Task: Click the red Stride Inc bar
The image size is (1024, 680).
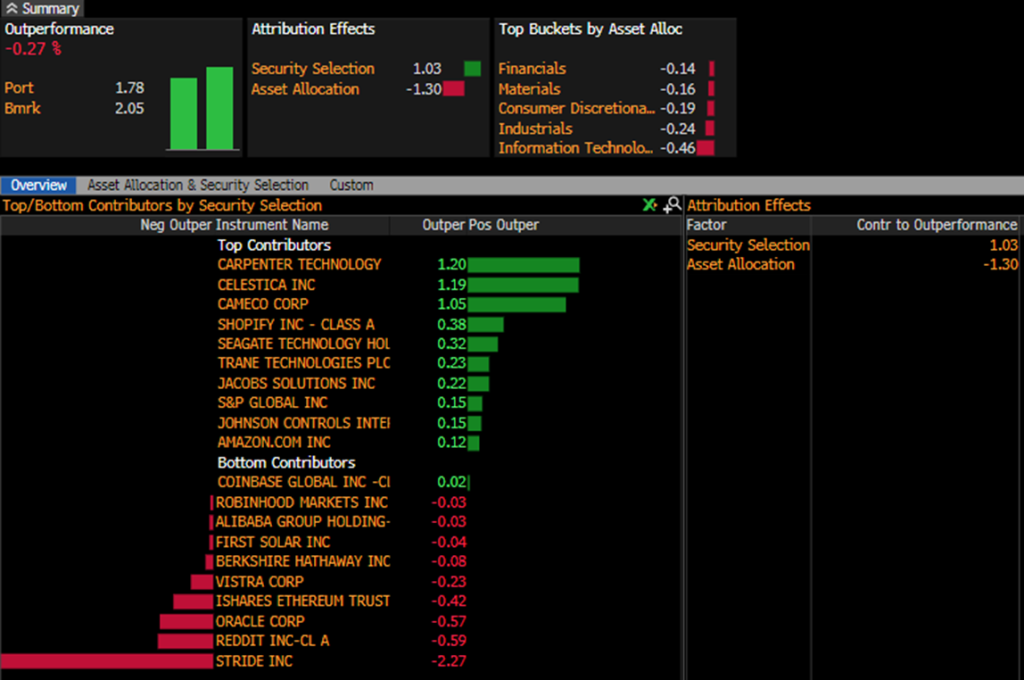Action: (x=106, y=661)
